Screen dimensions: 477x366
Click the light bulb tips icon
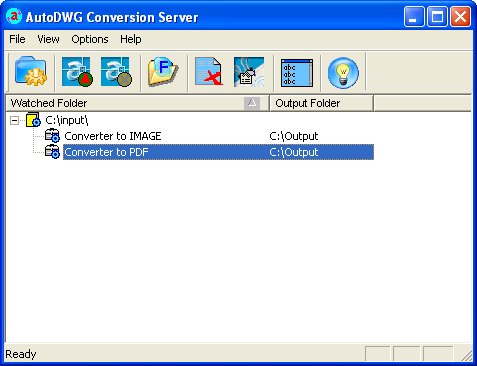pyautogui.click(x=343, y=72)
